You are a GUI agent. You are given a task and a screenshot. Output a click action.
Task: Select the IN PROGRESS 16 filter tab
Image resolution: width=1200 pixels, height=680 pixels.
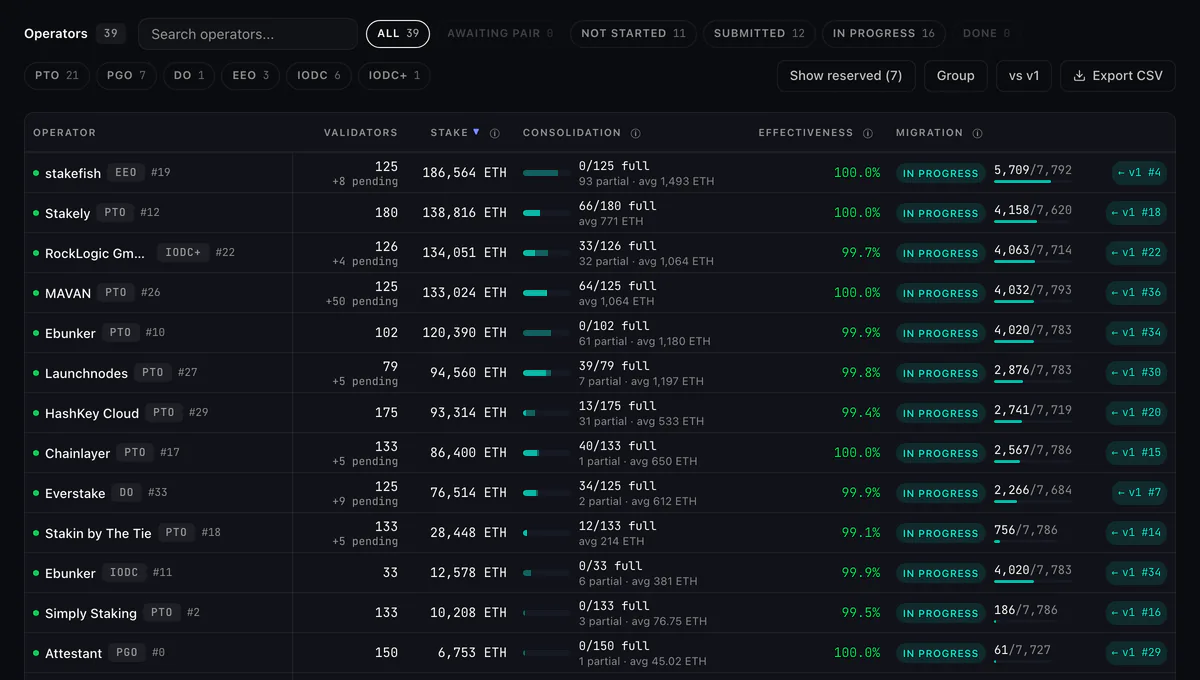(x=883, y=34)
